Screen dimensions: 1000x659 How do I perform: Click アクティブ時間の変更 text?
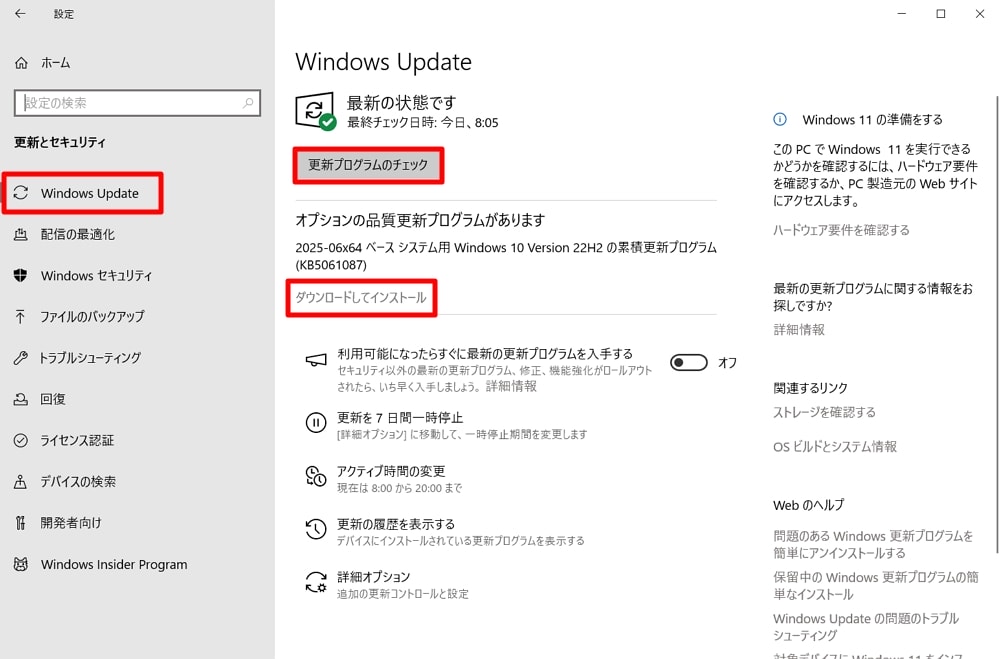391,471
